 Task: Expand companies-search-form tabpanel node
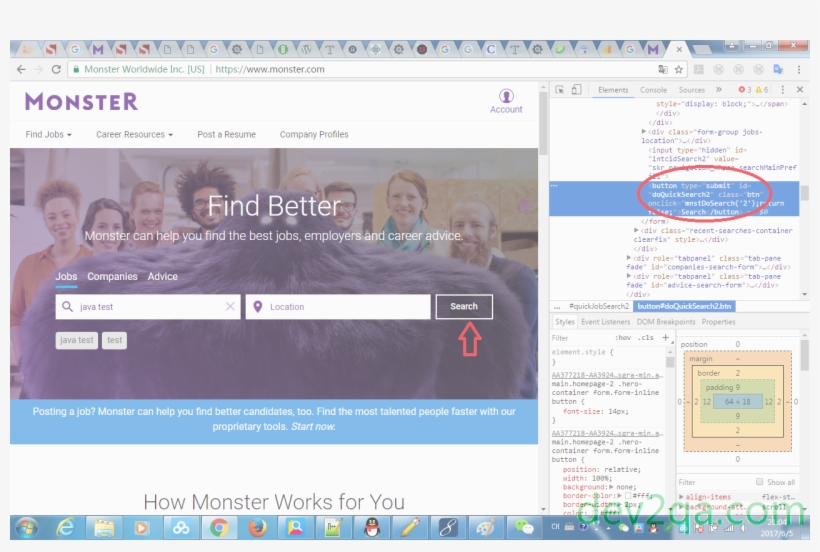[x=629, y=258]
